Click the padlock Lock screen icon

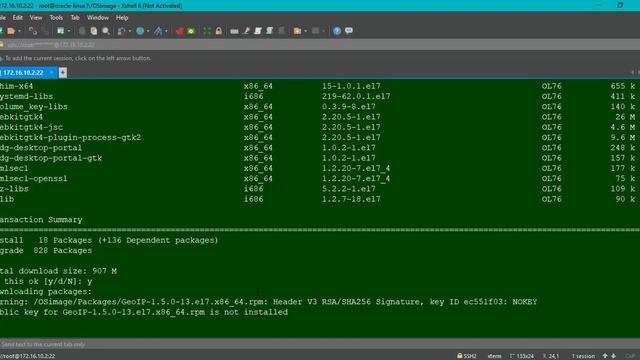tap(219, 31)
